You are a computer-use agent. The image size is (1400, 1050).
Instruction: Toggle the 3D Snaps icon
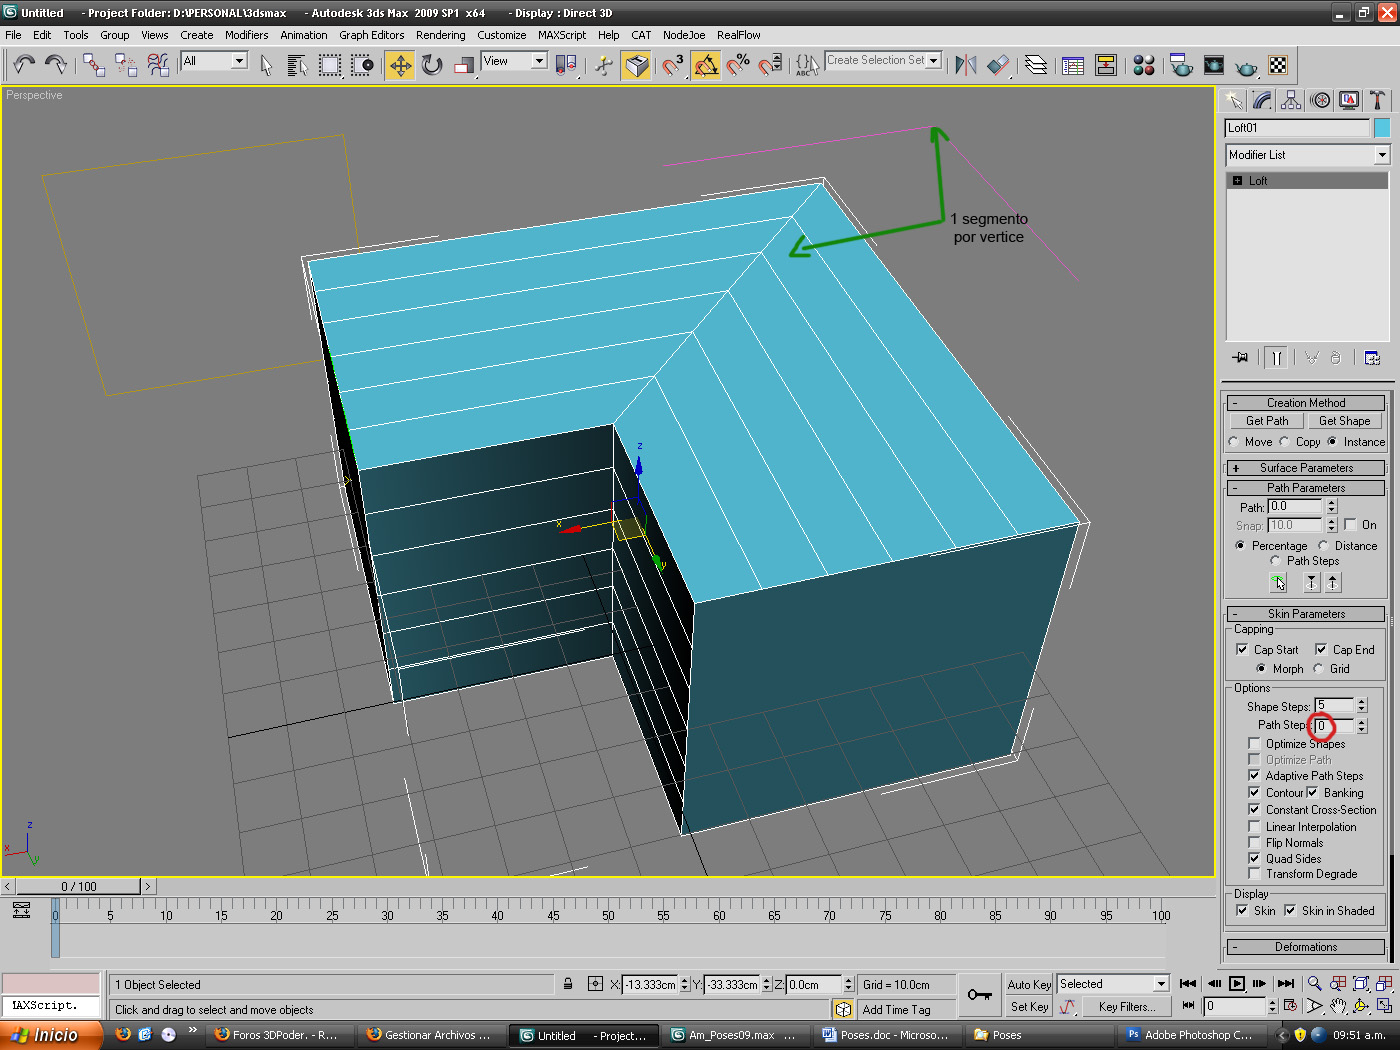click(673, 65)
